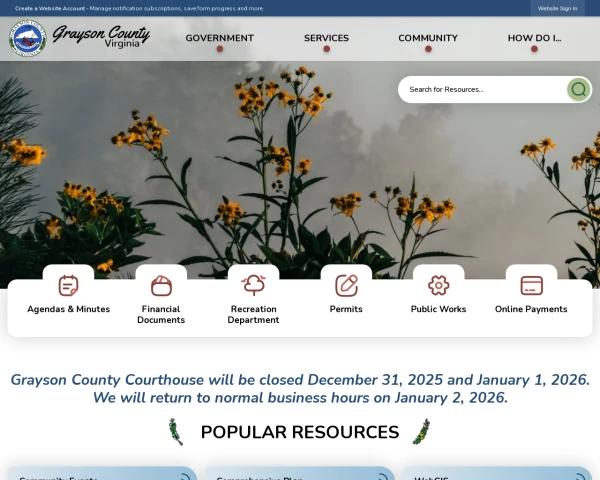600x480 pixels.
Task: Open the Permits pencil icon
Action: tap(346, 286)
